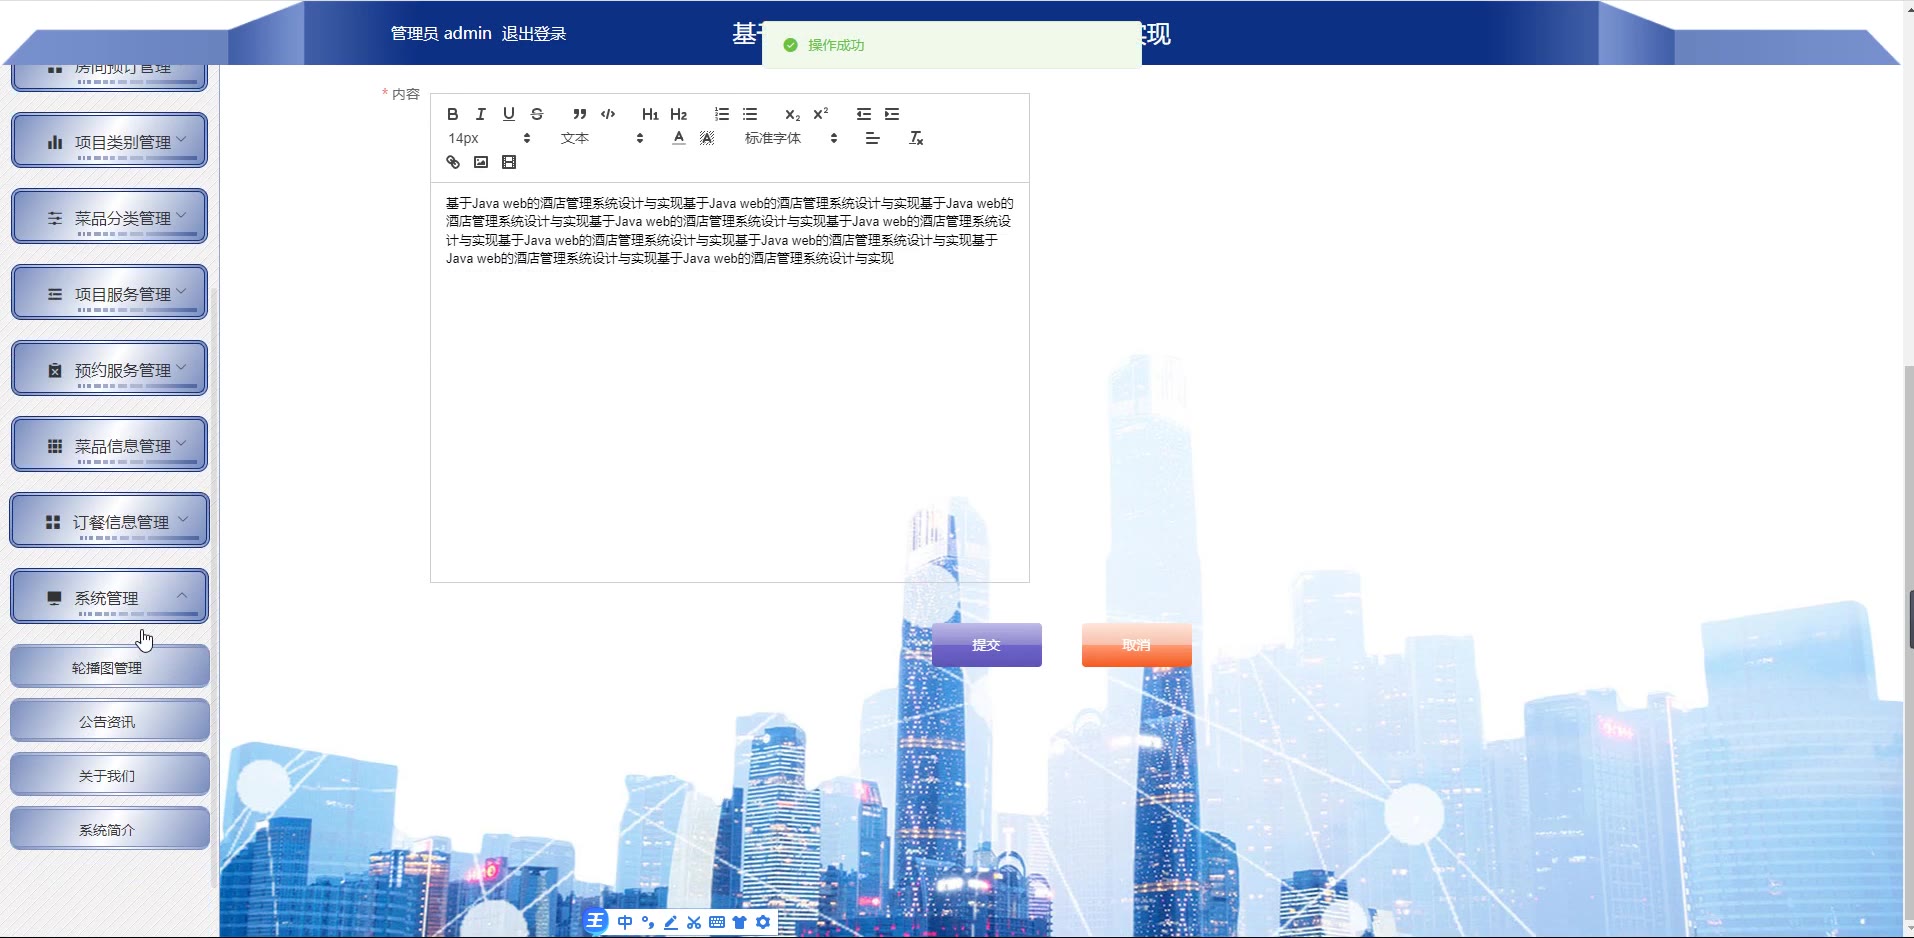Pick a text color with the A icon
1914x938 pixels.
679,138
